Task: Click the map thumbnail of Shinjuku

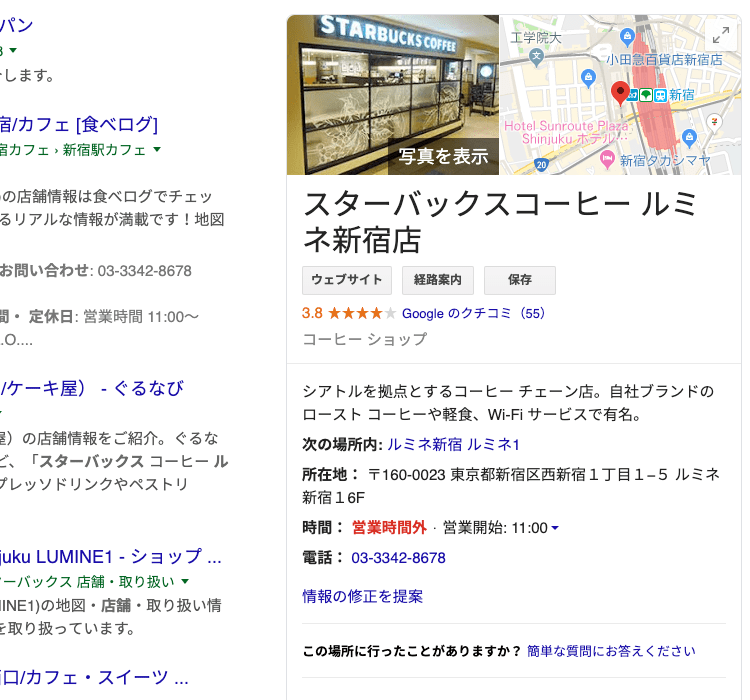Action: [x=620, y=95]
